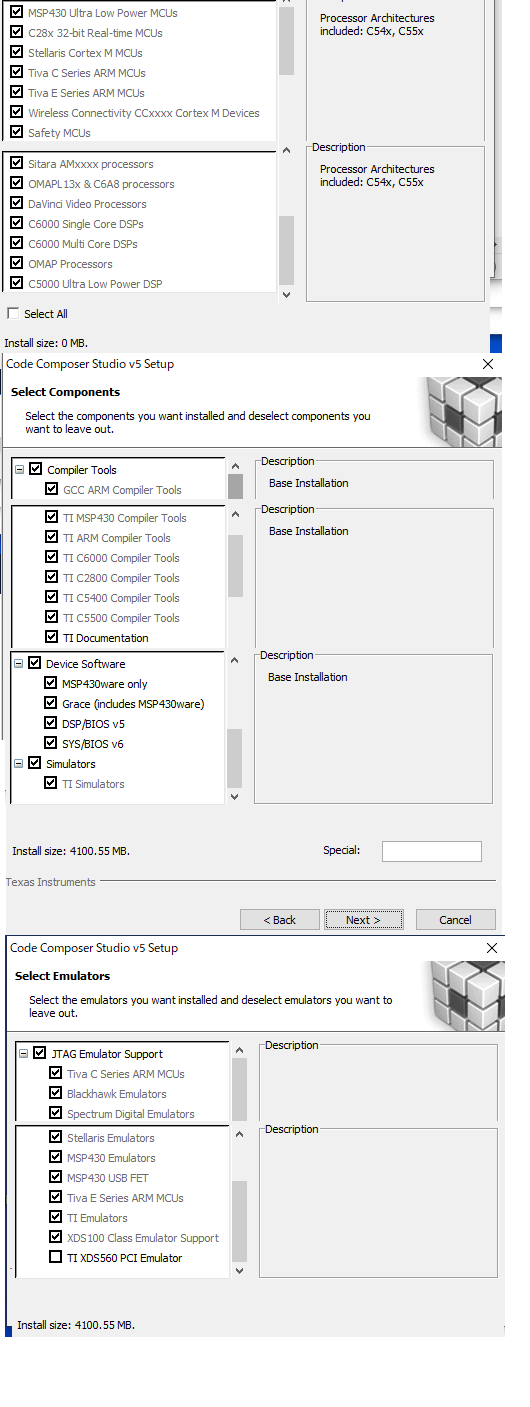Select the TI Documentation tree label

pos(105,637)
